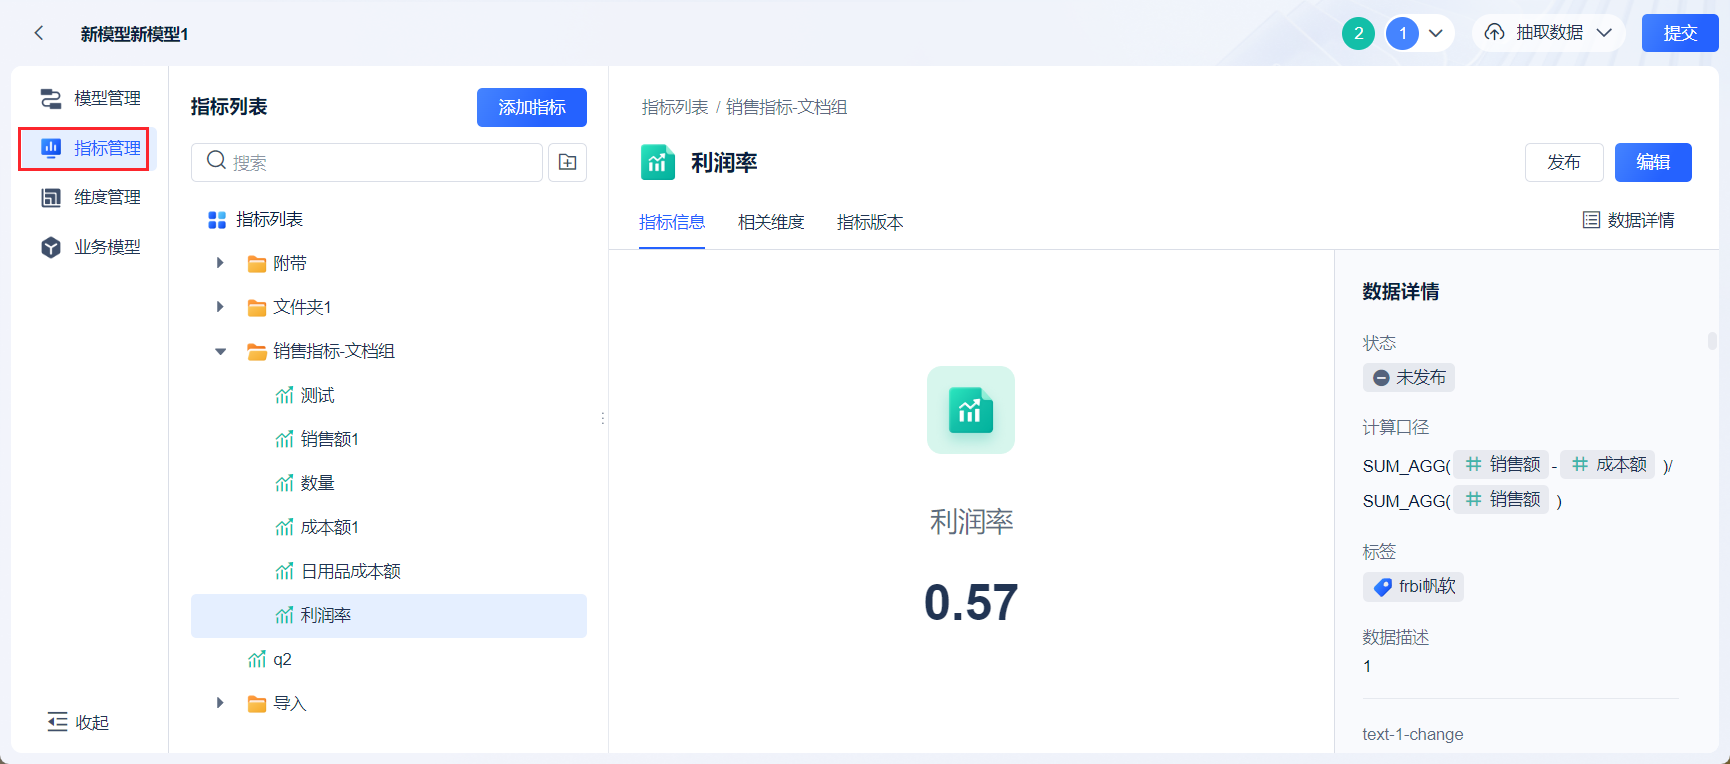This screenshot has height=764, width=1730.
Task: Select the 利润率 metric in the tree
Action: [389, 615]
